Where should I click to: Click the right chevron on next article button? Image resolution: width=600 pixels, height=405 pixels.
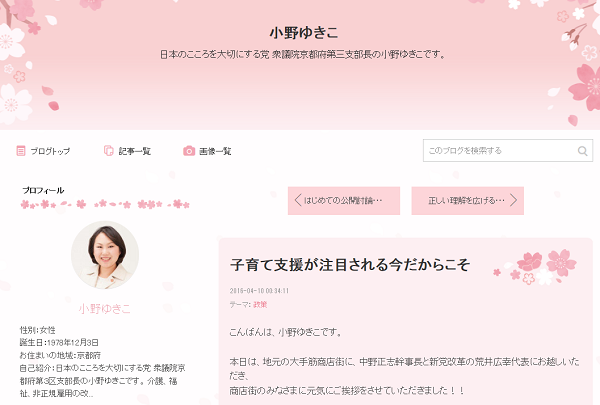pos(514,200)
